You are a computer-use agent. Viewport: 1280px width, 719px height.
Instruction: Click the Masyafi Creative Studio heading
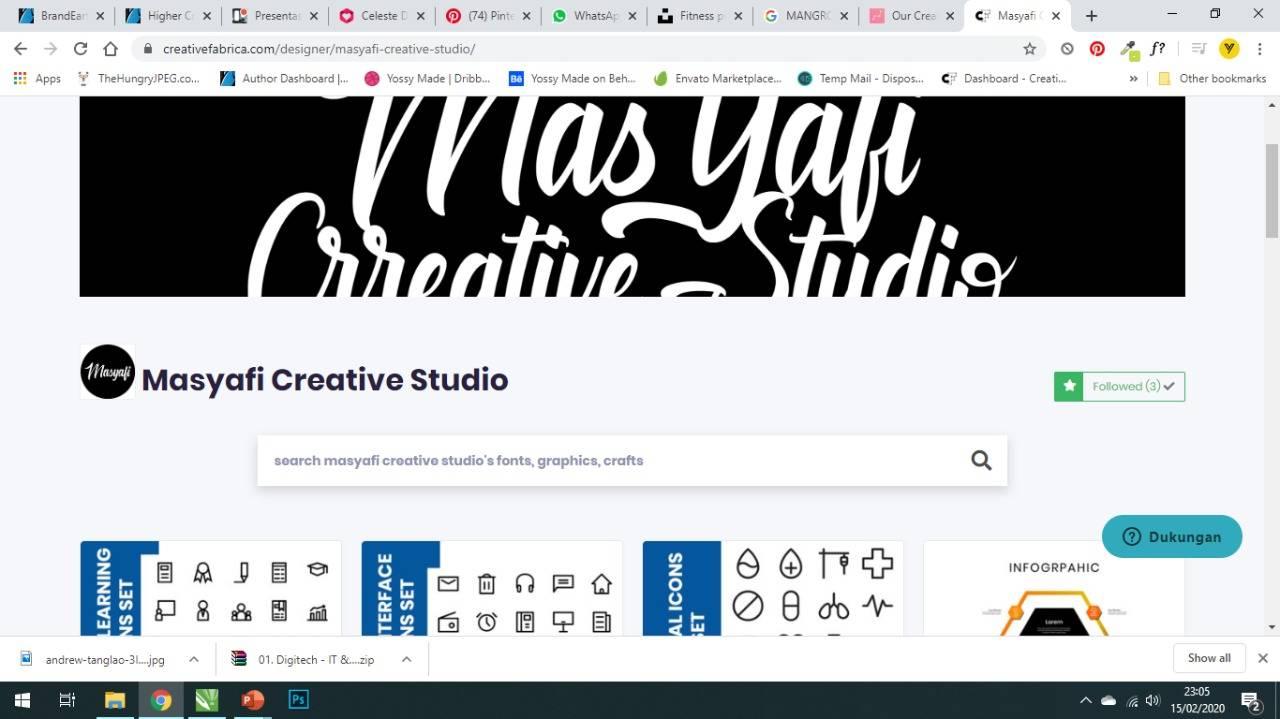point(325,380)
